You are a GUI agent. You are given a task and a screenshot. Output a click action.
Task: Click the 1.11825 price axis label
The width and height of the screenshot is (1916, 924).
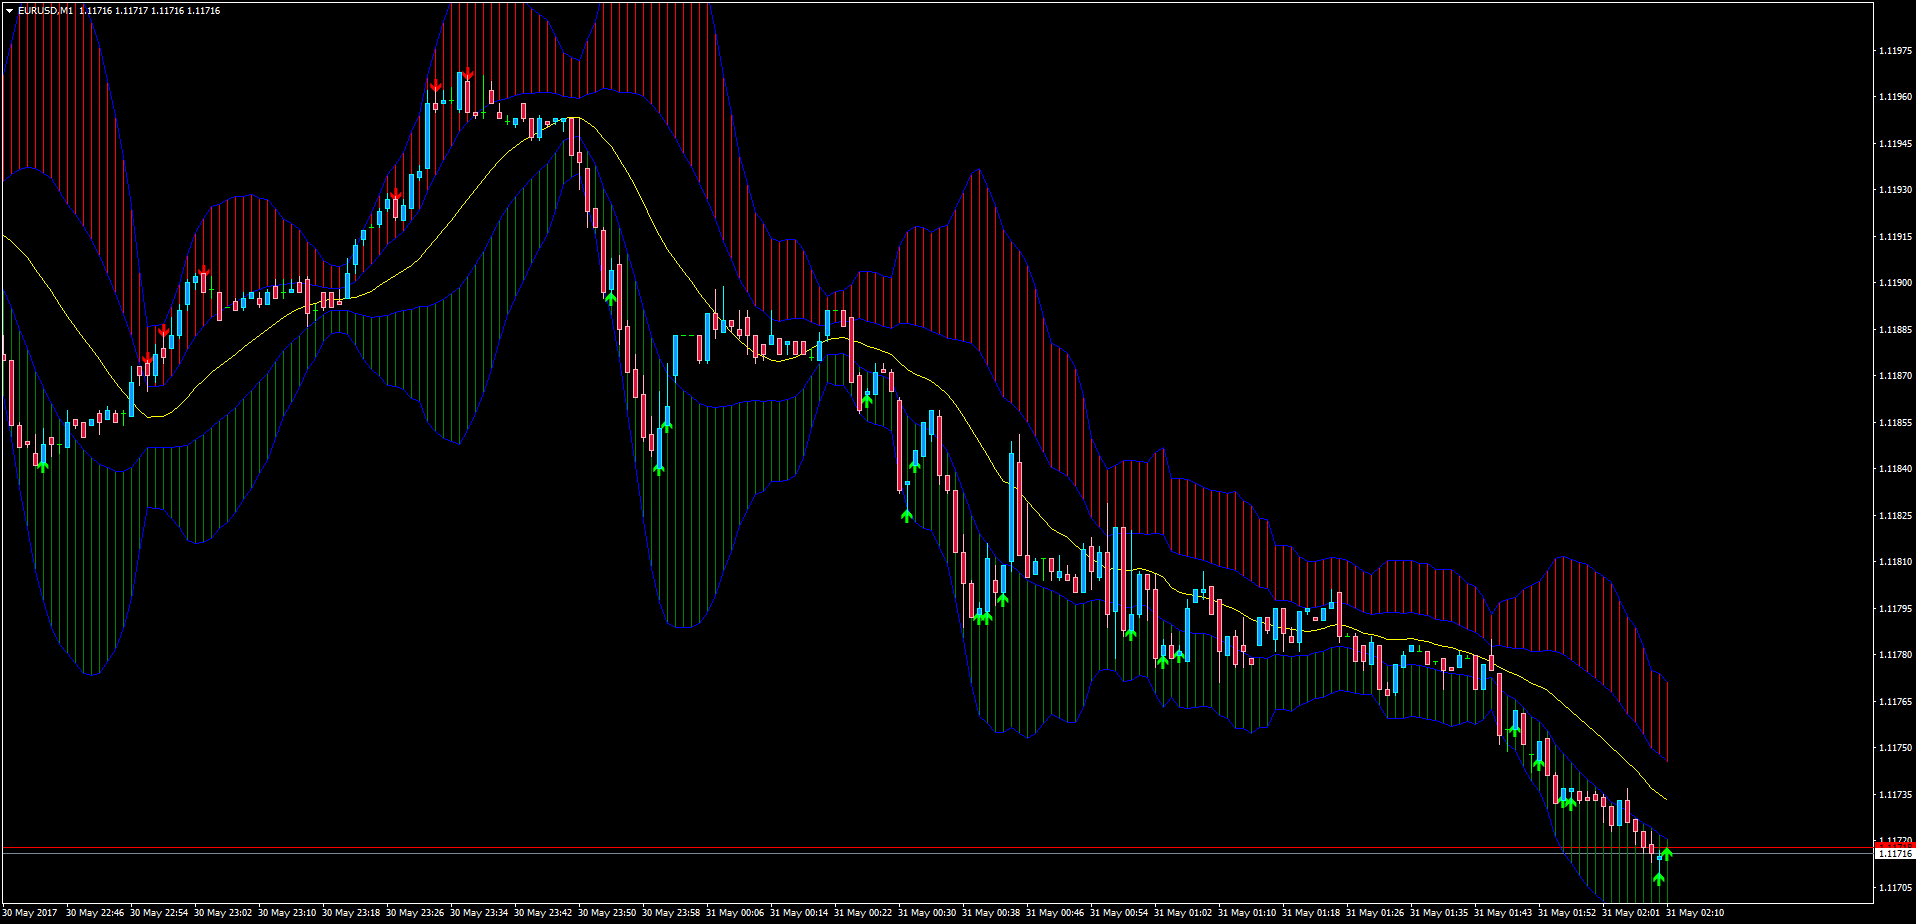[x=1896, y=515]
